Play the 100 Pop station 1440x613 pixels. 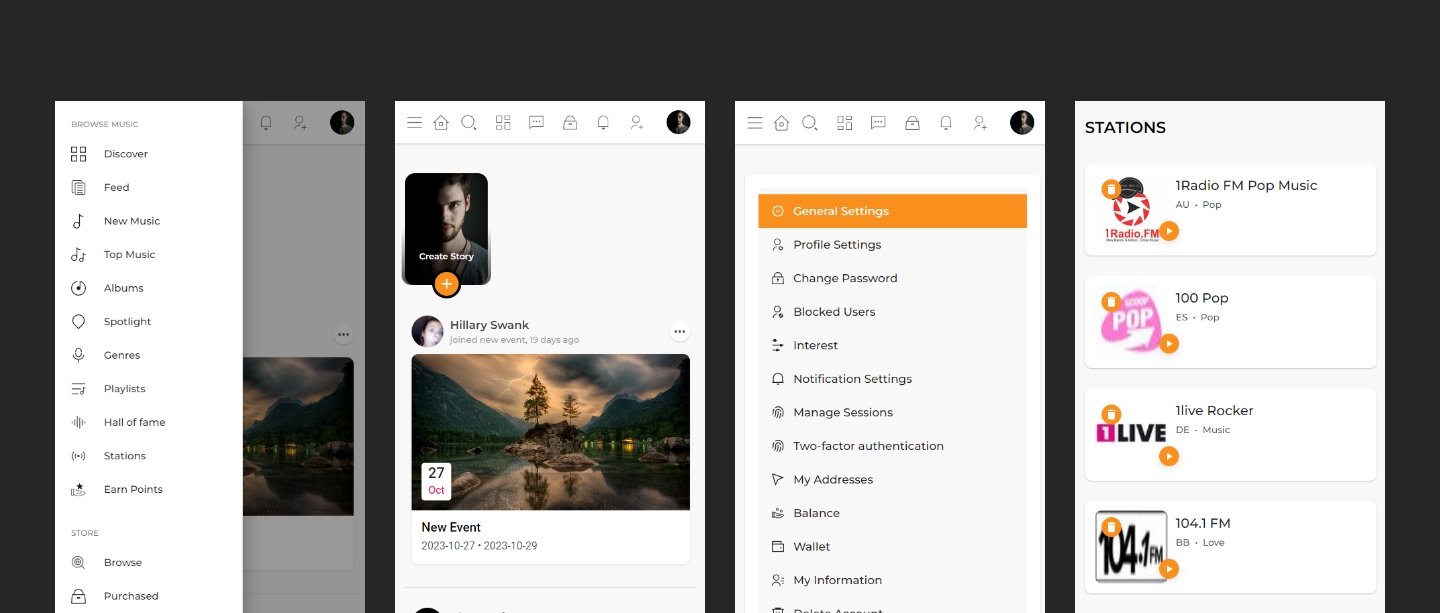coord(1169,344)
